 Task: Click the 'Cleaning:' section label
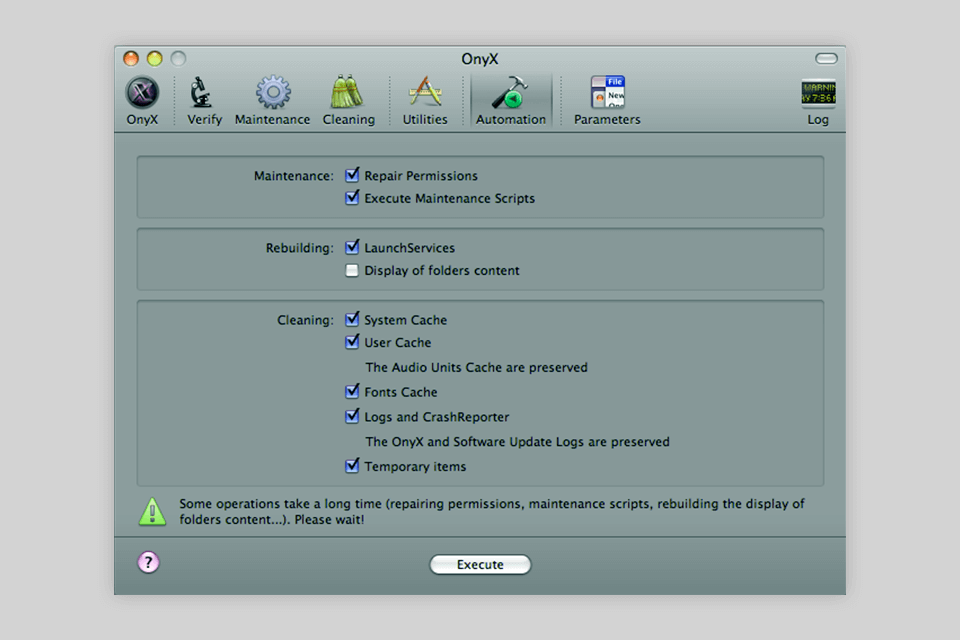[305, 320]
